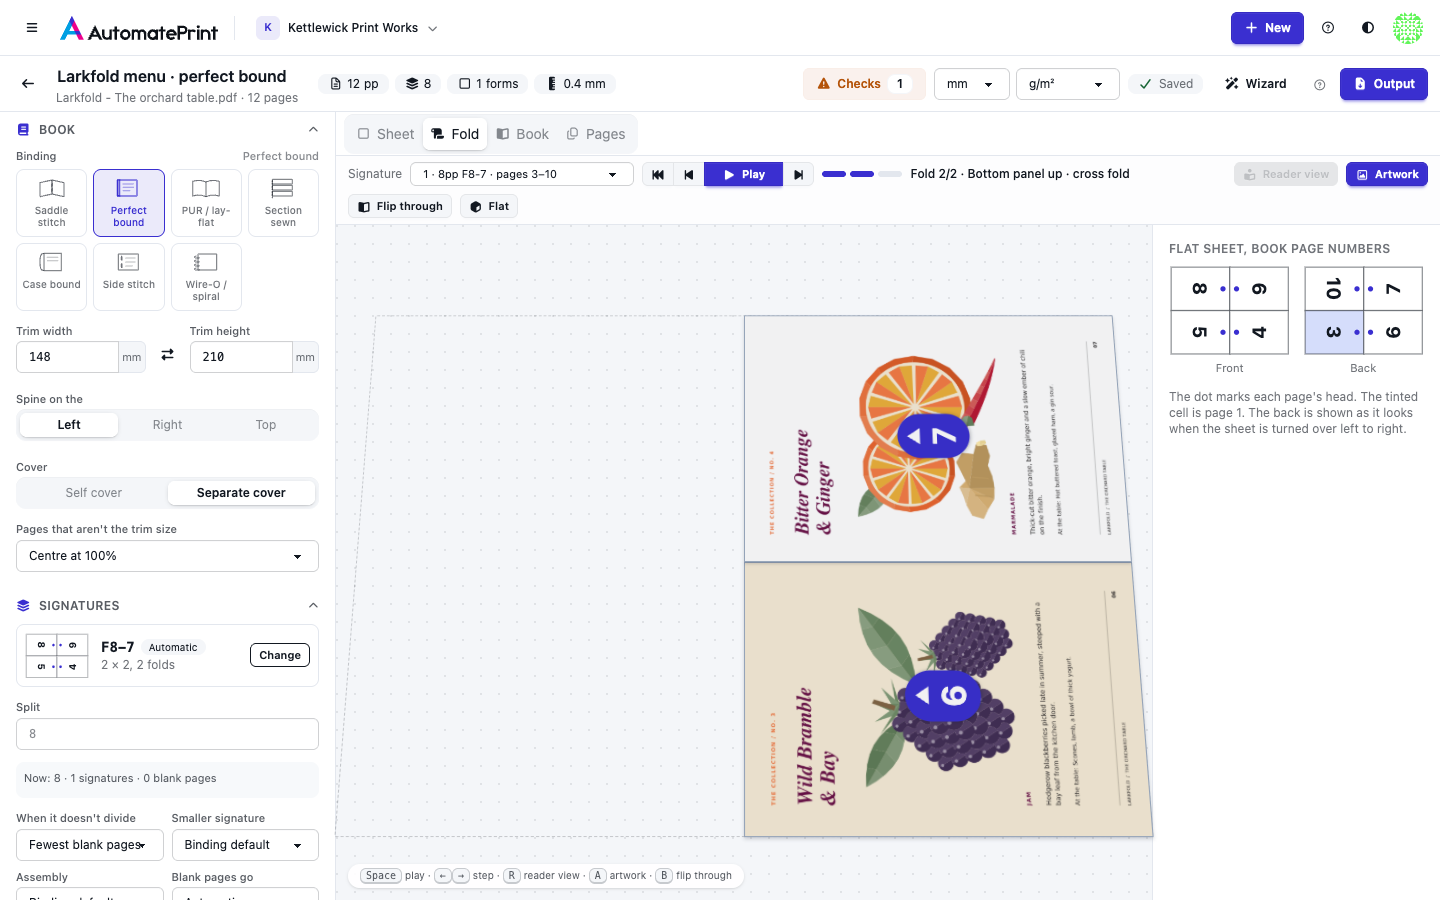Viewport: 1440px width, 900px height.
Task: Click the Perfect bound binding option
Action: coord(129,203)
